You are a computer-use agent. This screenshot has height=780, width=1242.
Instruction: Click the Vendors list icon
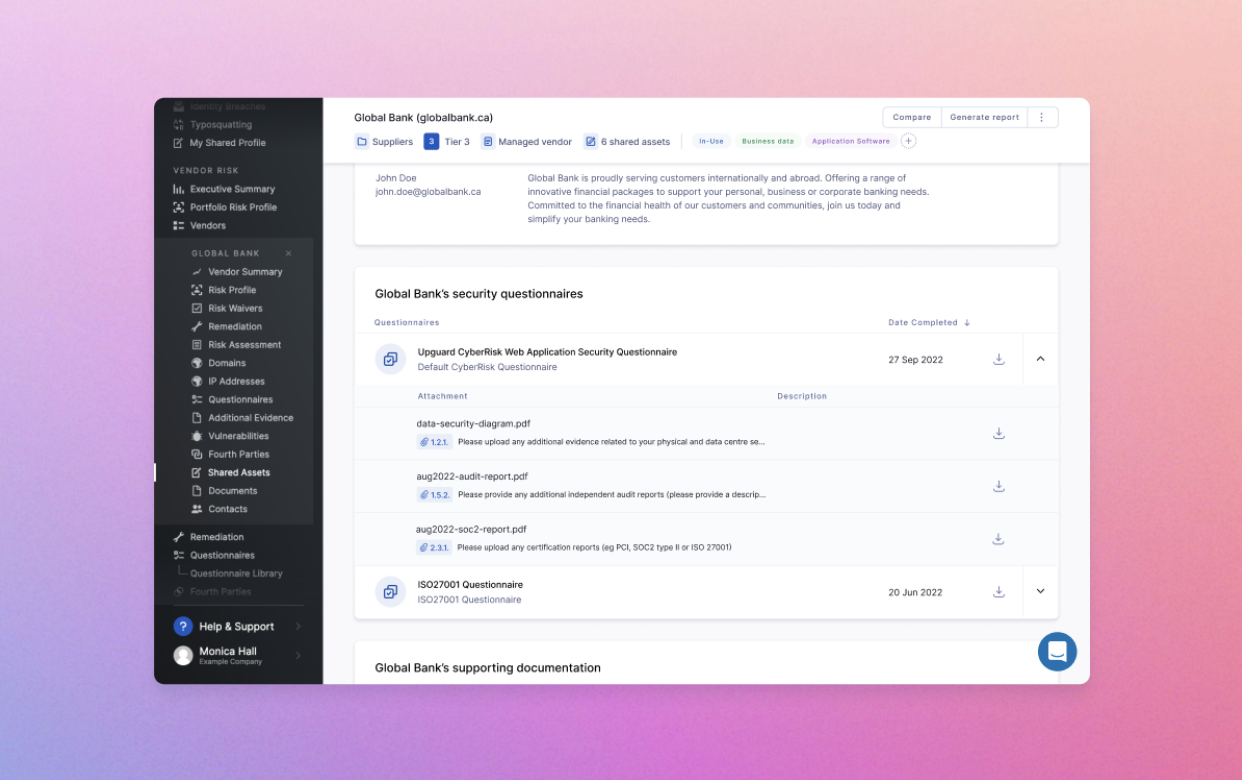pos(179,226)
